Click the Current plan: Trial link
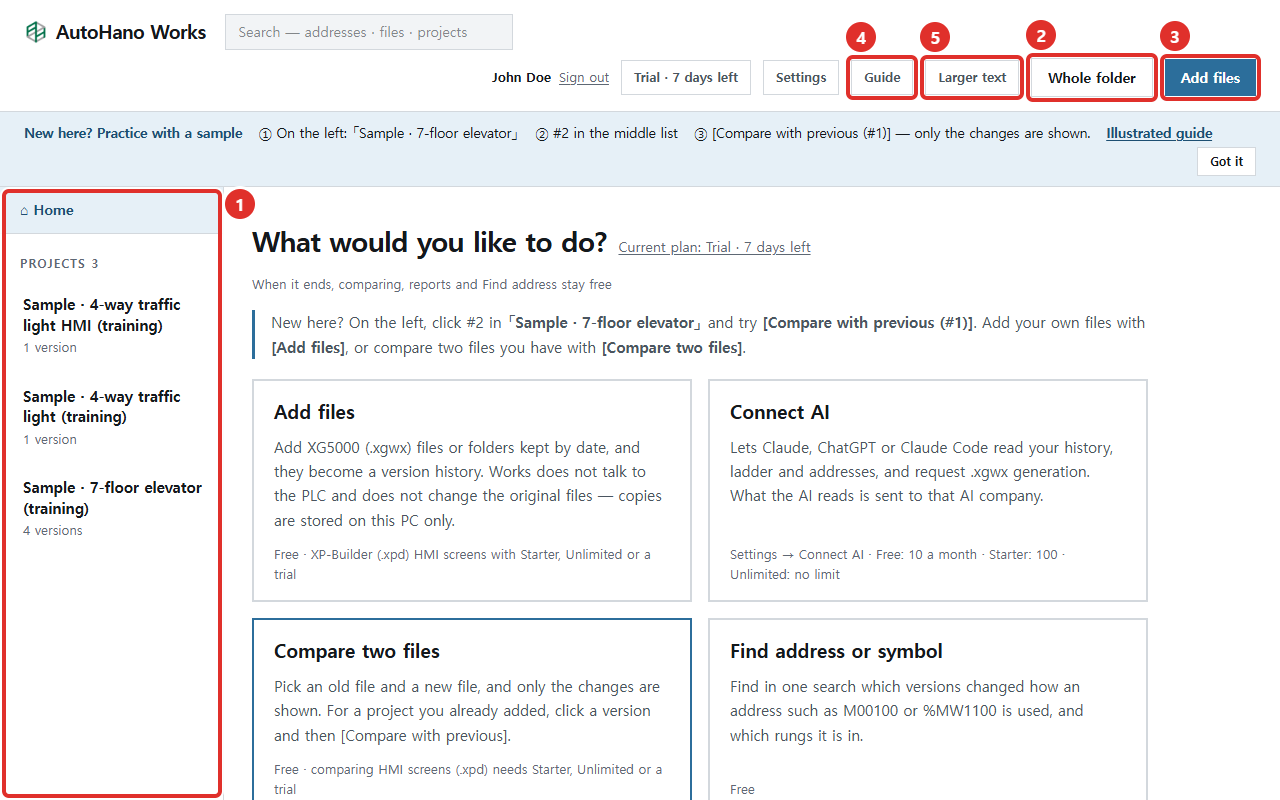 click(x=714, y=247)
